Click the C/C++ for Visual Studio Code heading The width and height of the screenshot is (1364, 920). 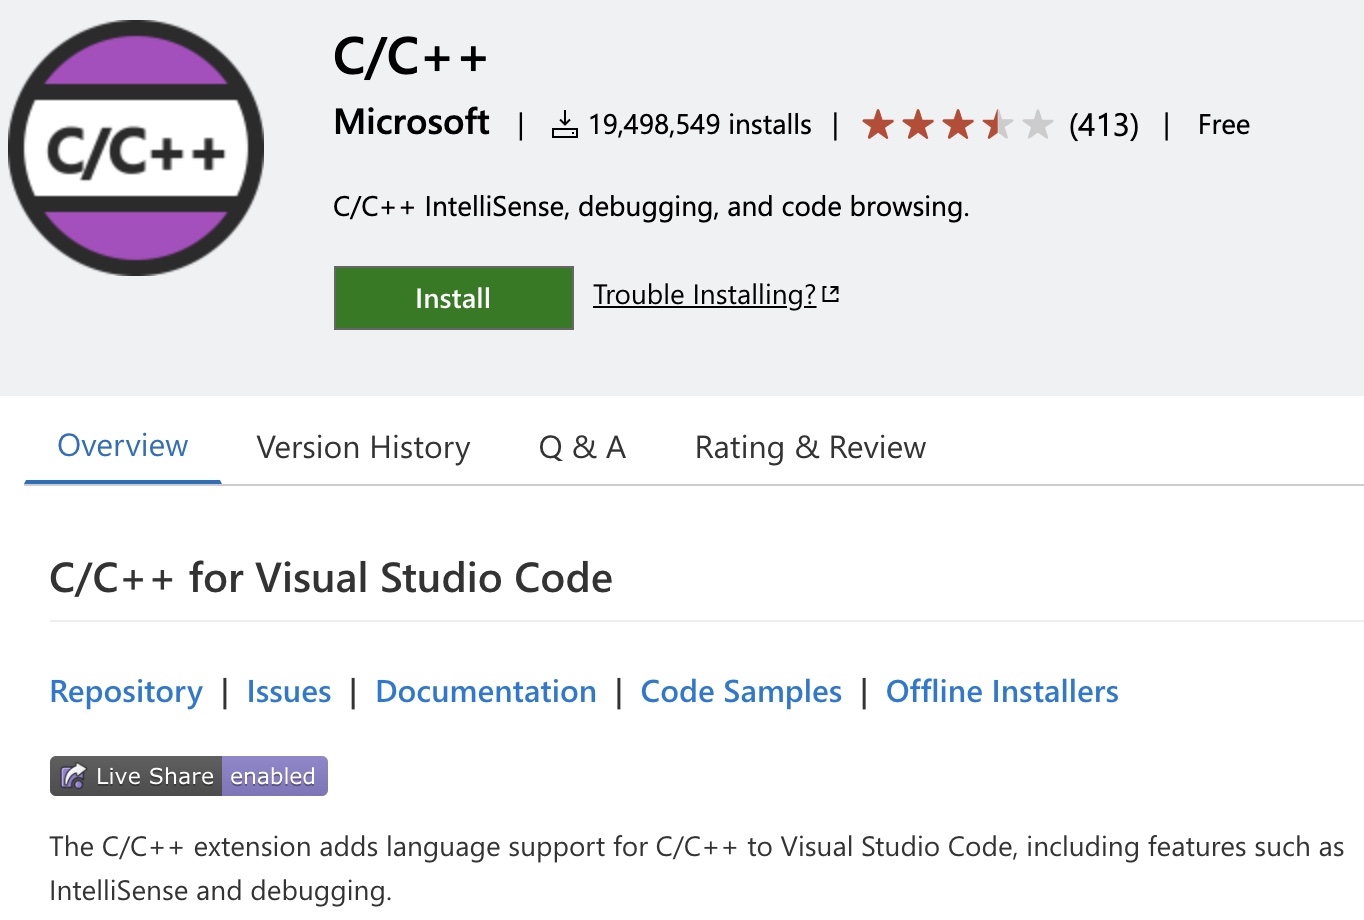coord(331,578)
